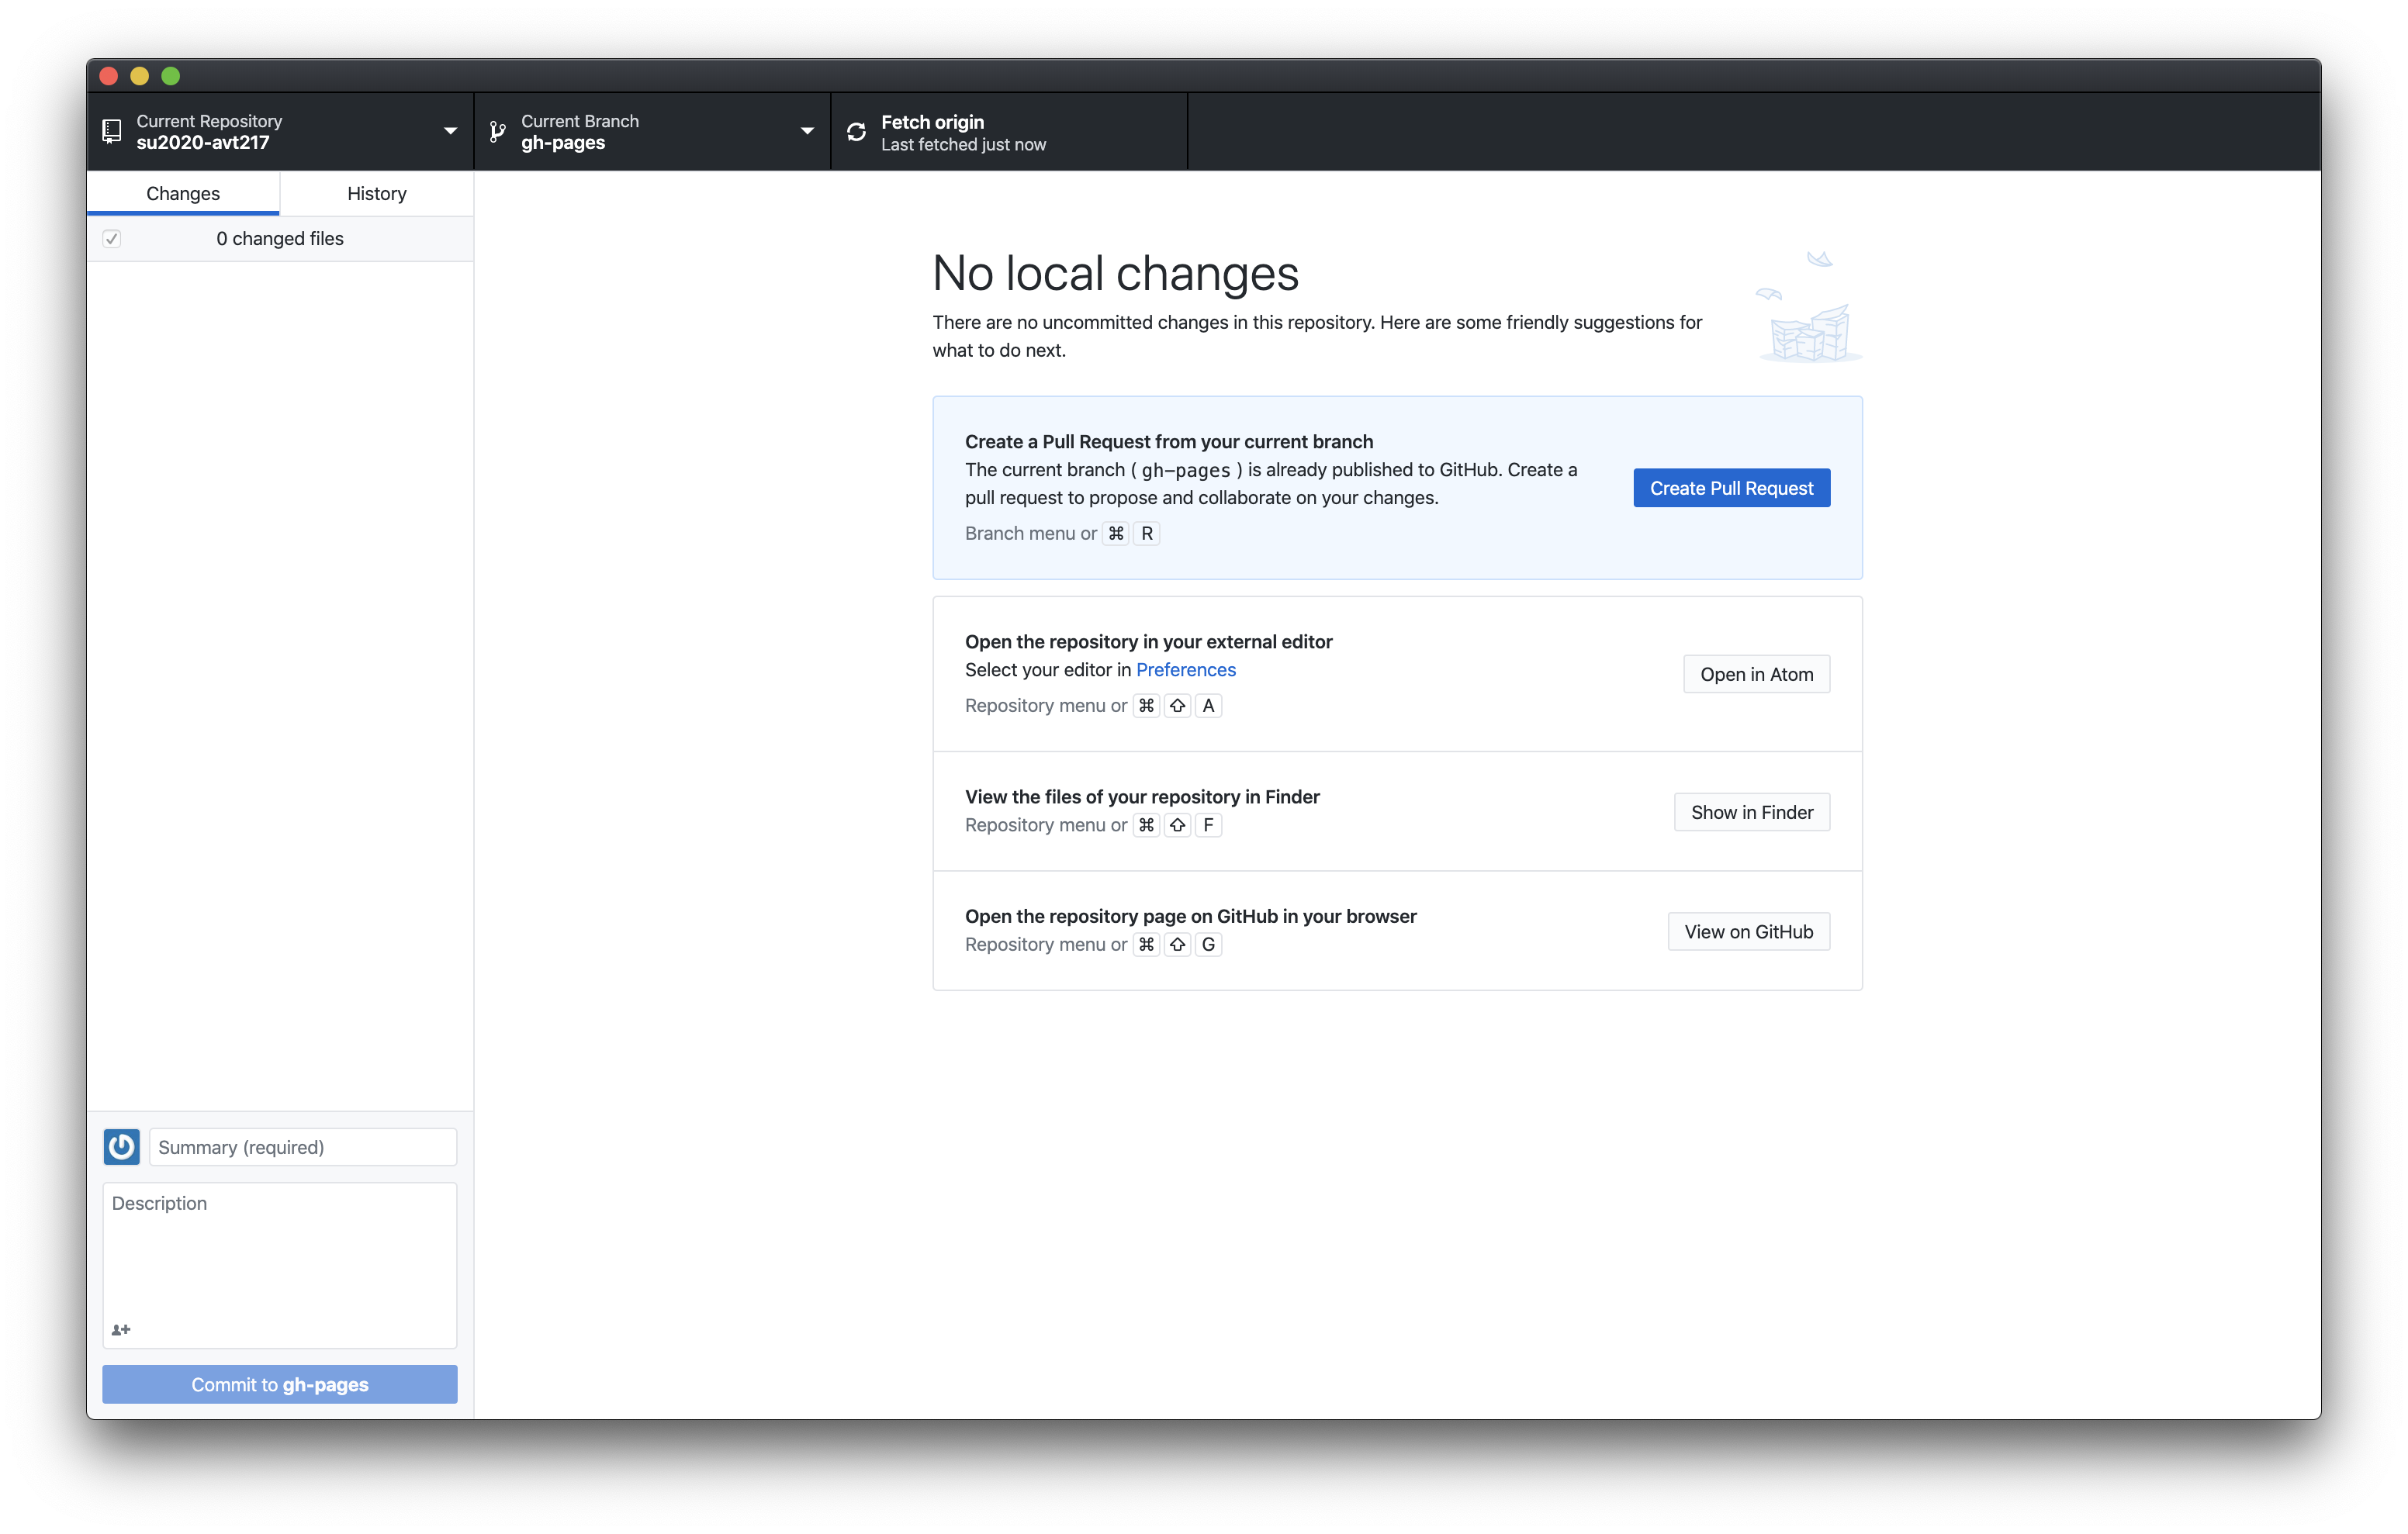This screenshot has width=2408, height=1534.
Task: Click Create Pull Request button
Action: (x=1731, y=488)
